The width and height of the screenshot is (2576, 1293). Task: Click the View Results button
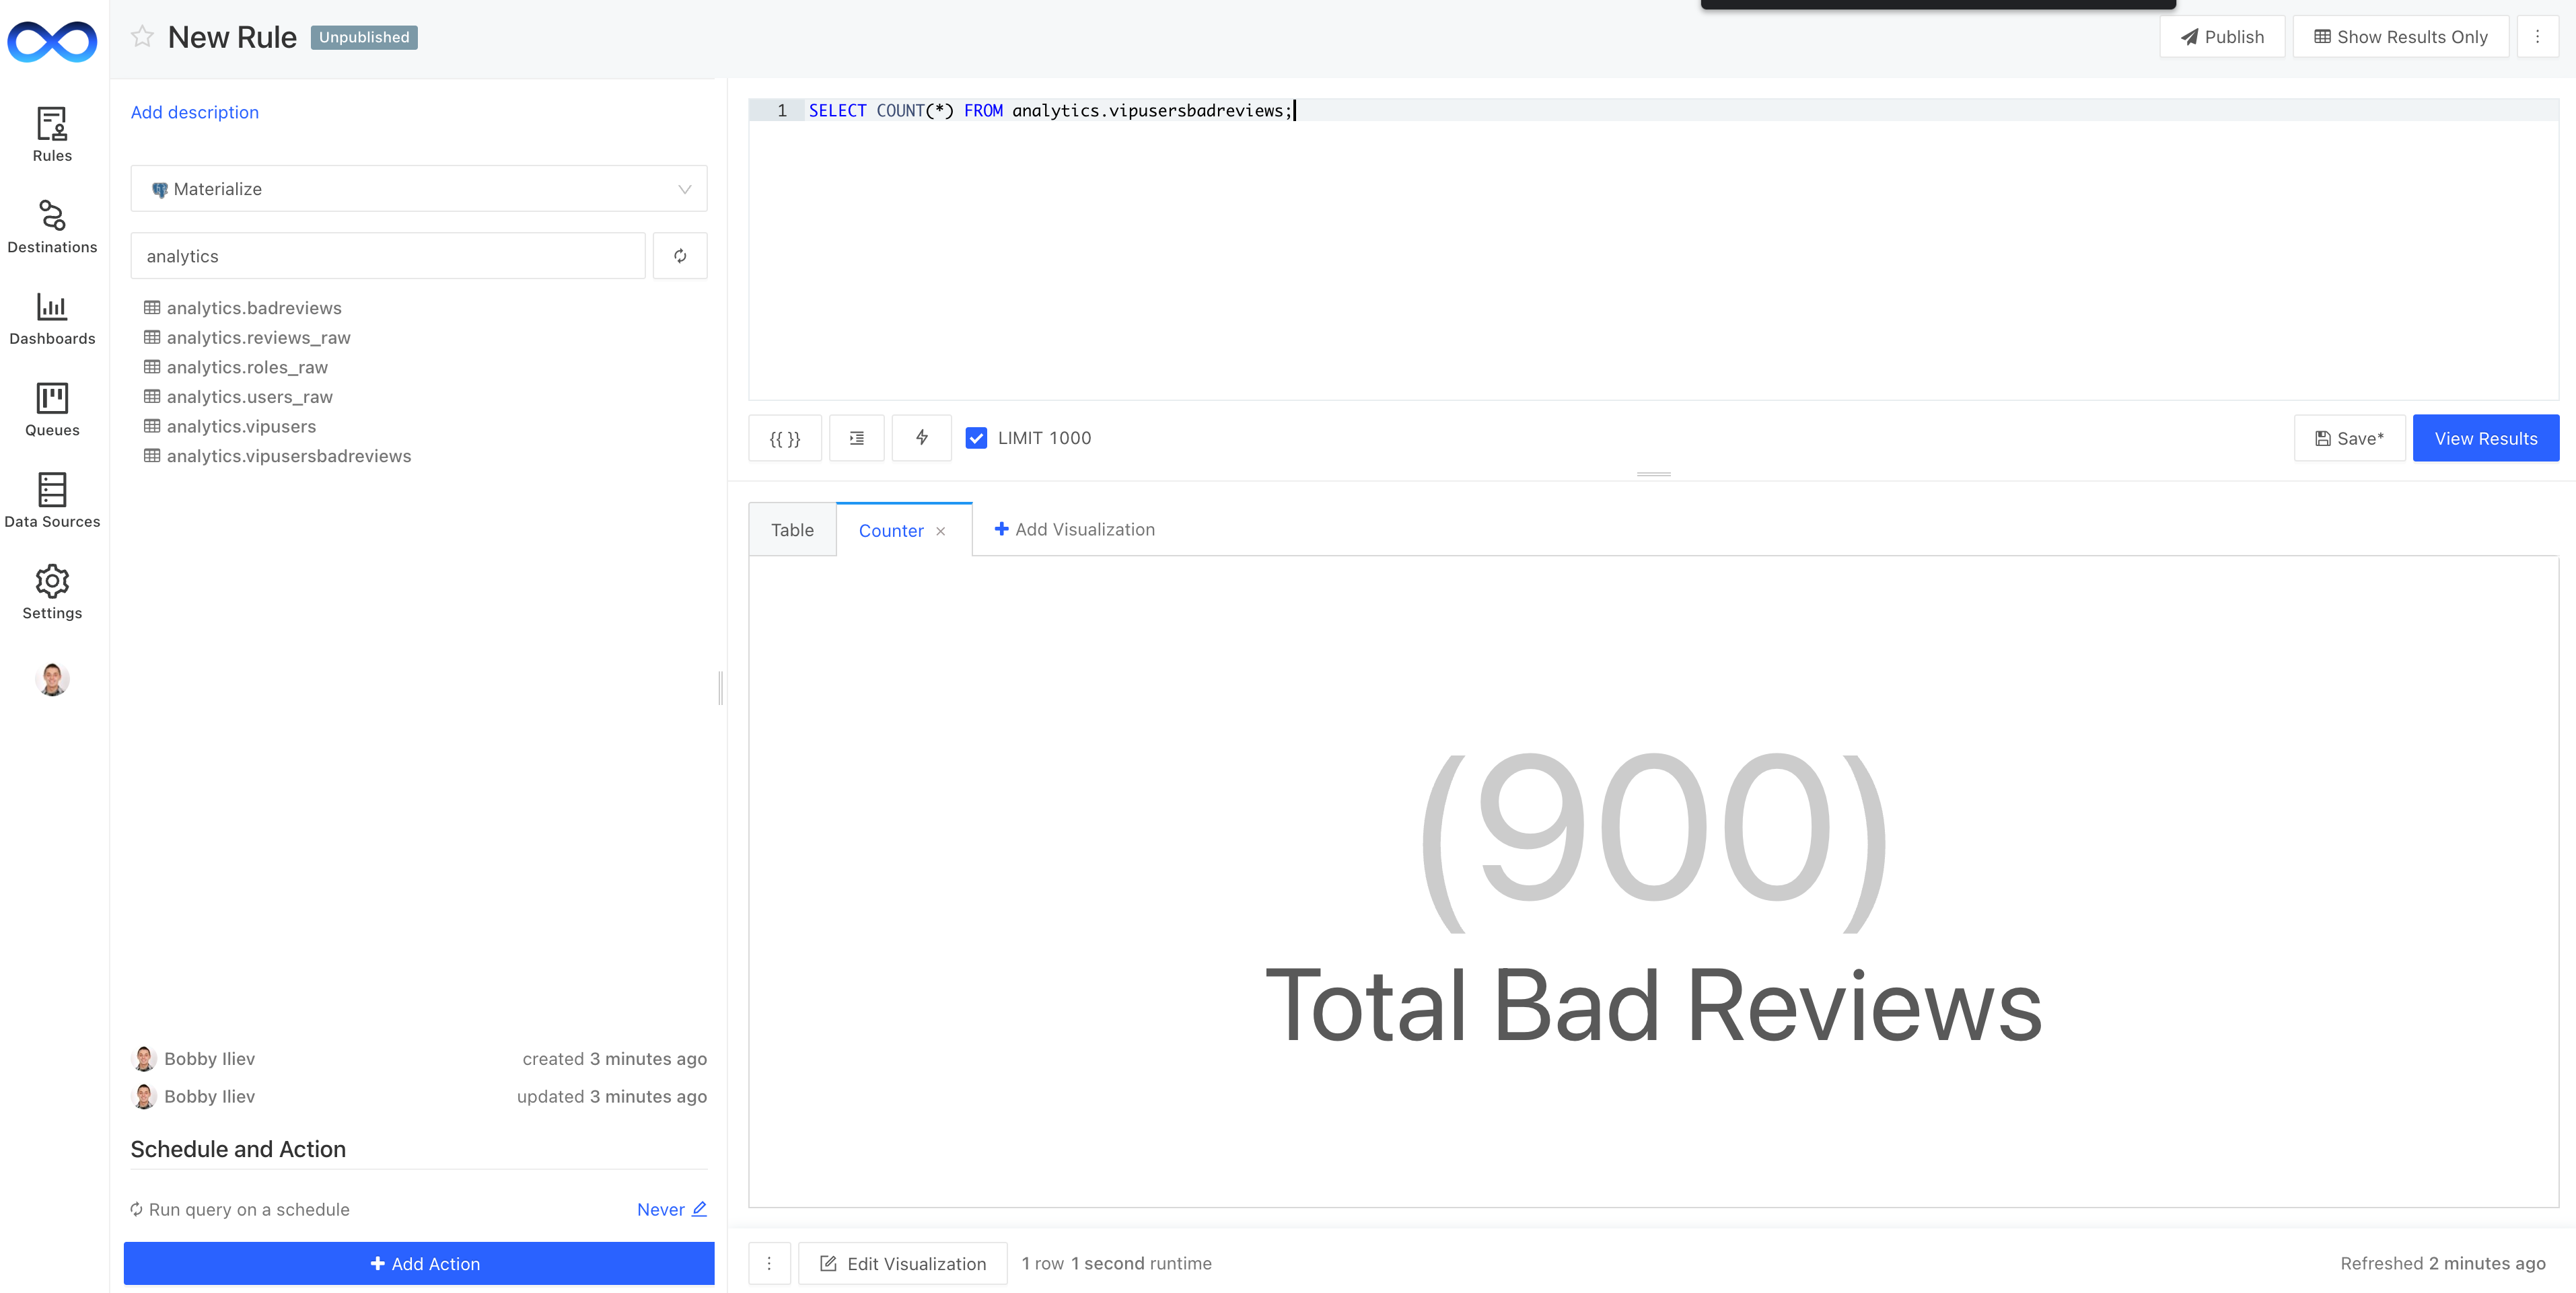[x=2485, y=438]
